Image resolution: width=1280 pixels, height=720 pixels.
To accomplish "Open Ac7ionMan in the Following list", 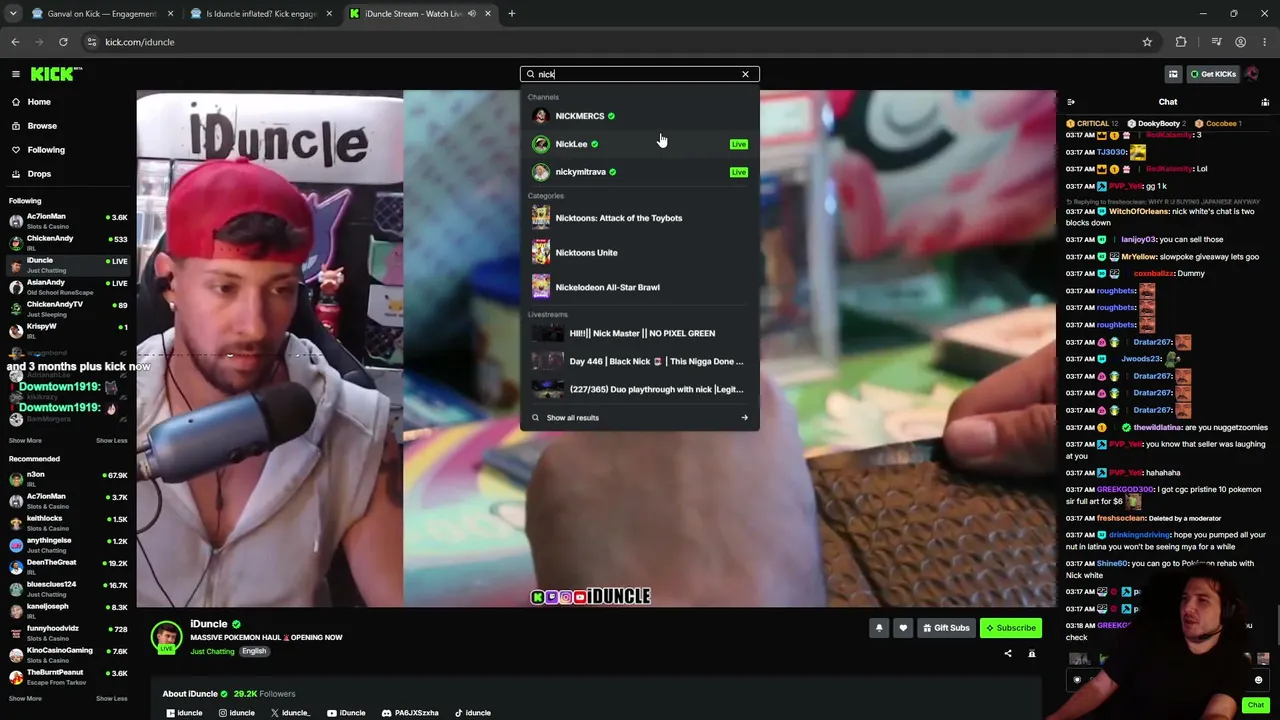I will tap(68, 221).
